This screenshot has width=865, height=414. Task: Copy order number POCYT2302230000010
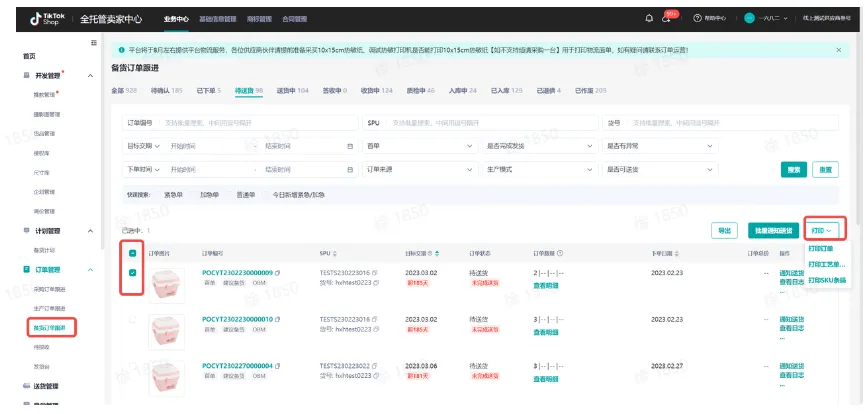pos(278,319)
